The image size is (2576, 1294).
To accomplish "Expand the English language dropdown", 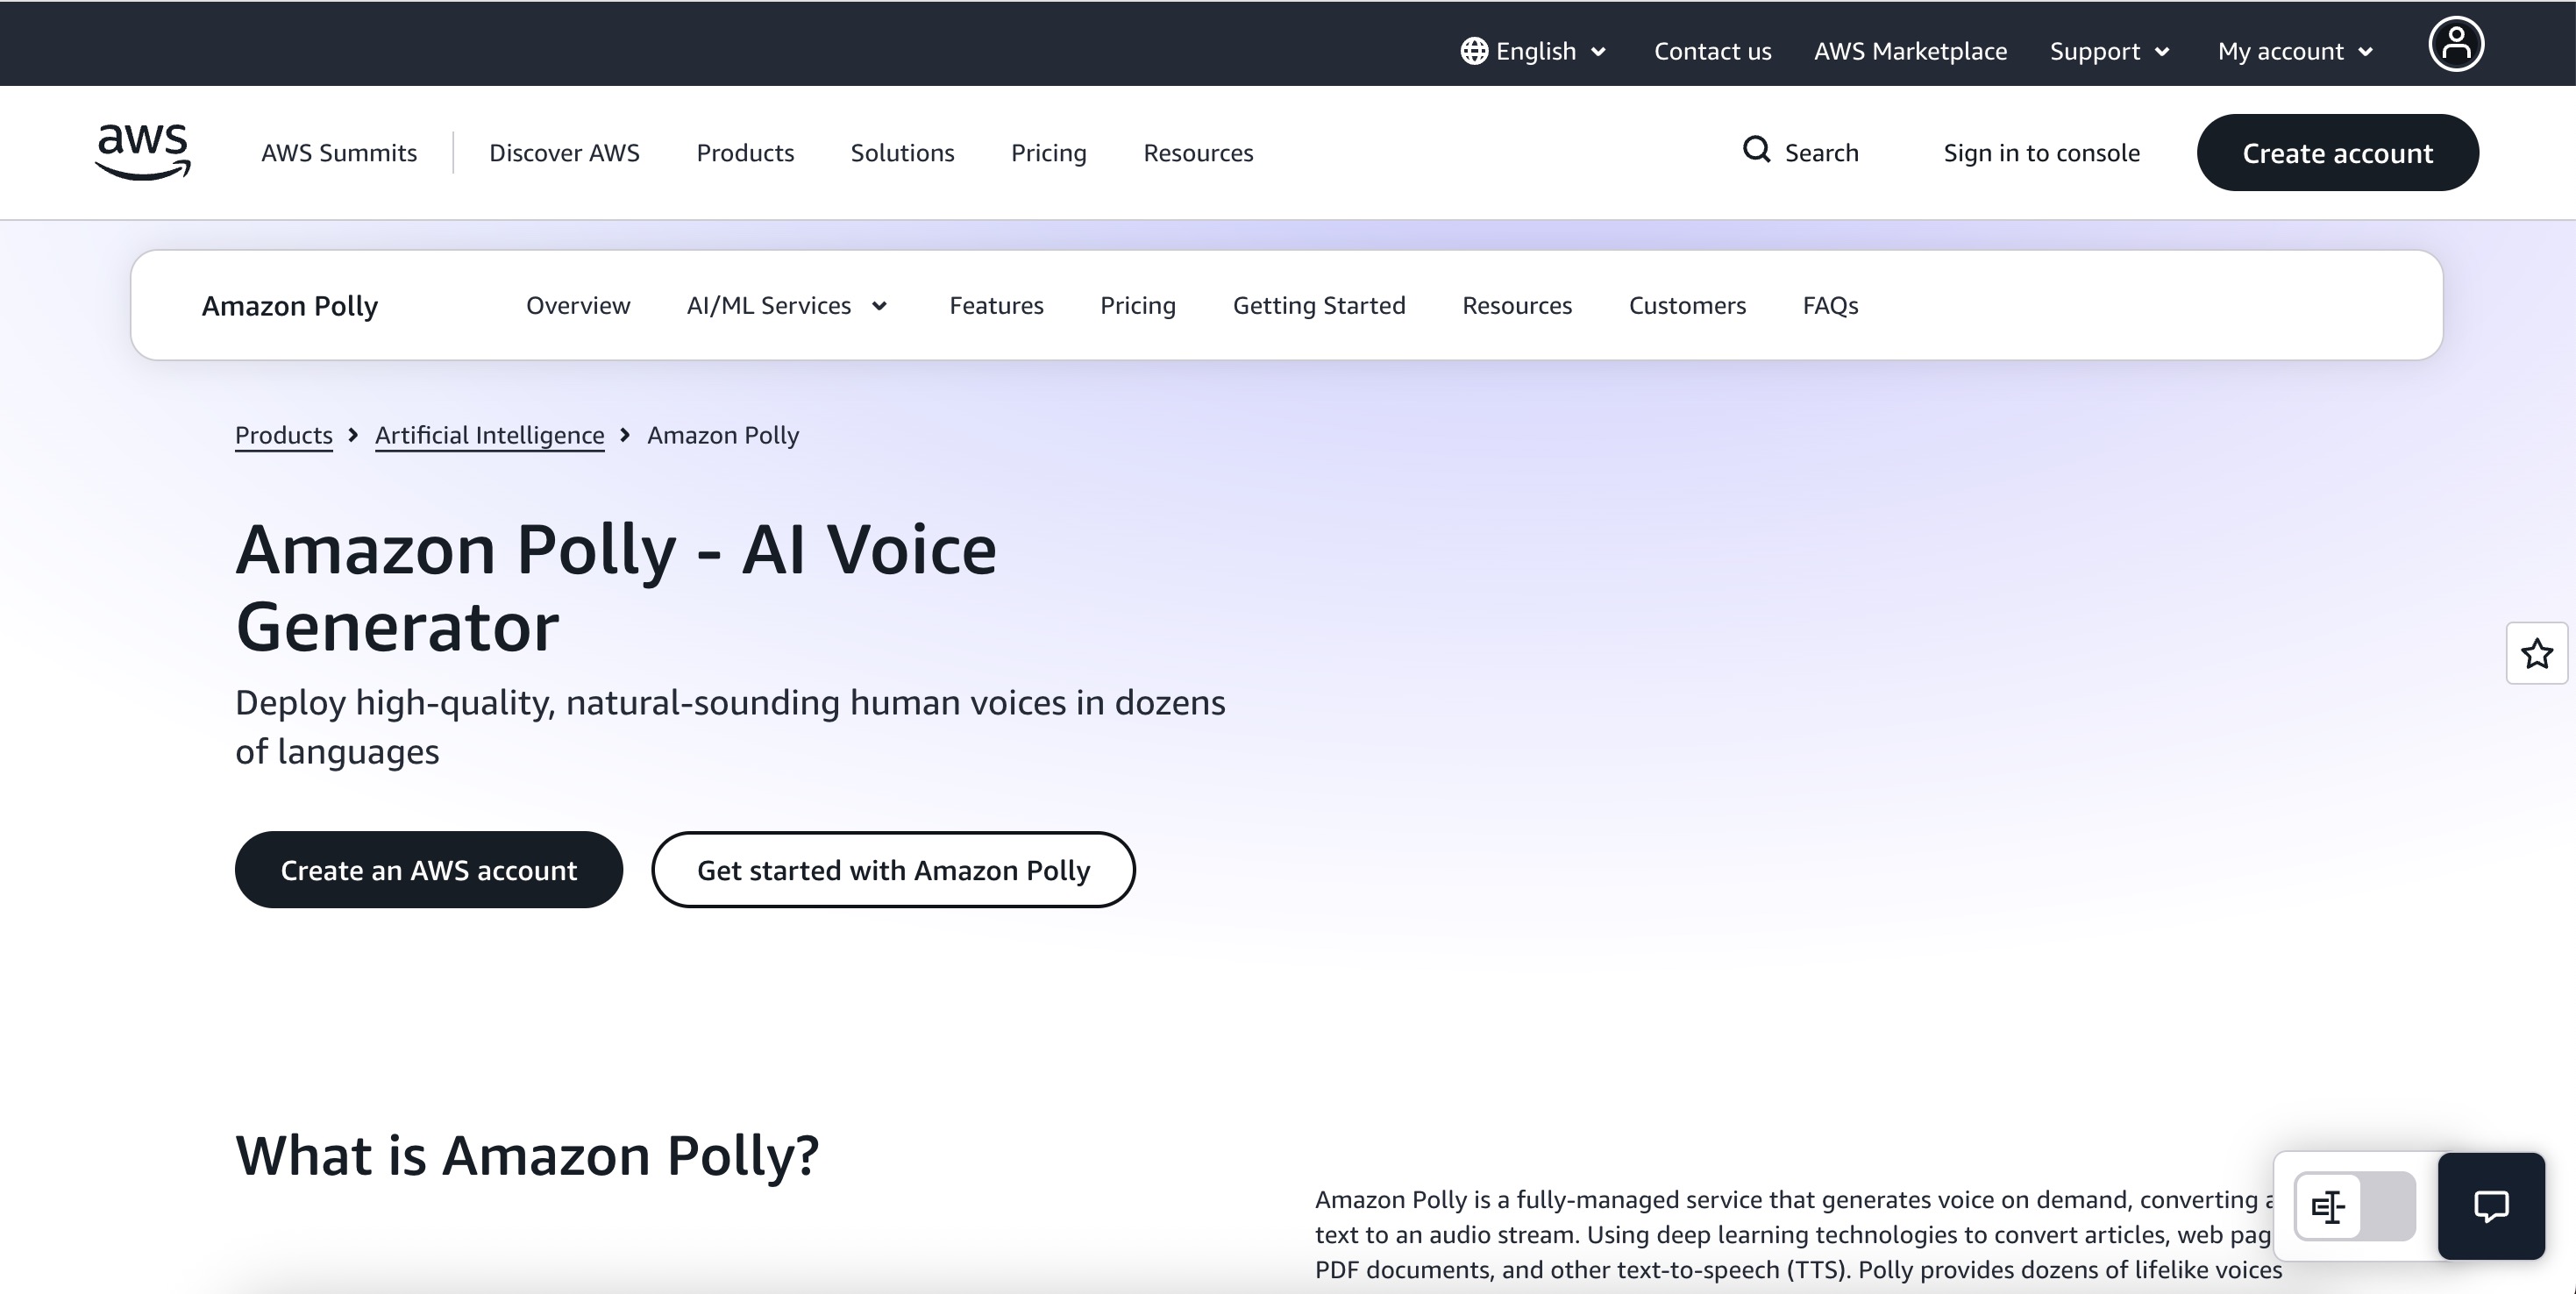I will [x=1534, y=51].
